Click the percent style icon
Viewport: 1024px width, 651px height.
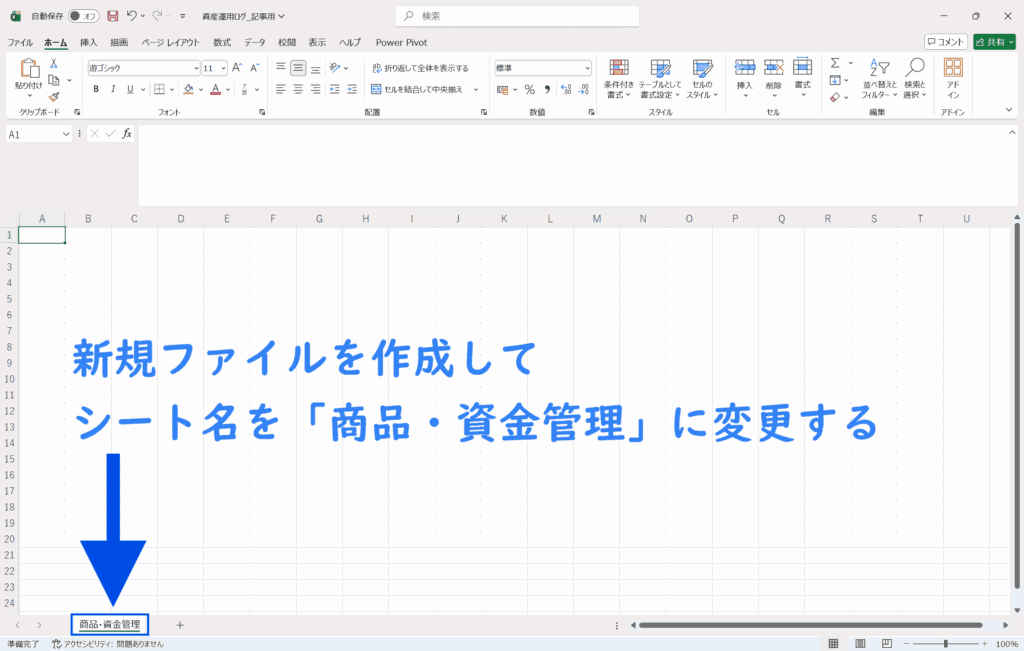click(x=529, y=89)
